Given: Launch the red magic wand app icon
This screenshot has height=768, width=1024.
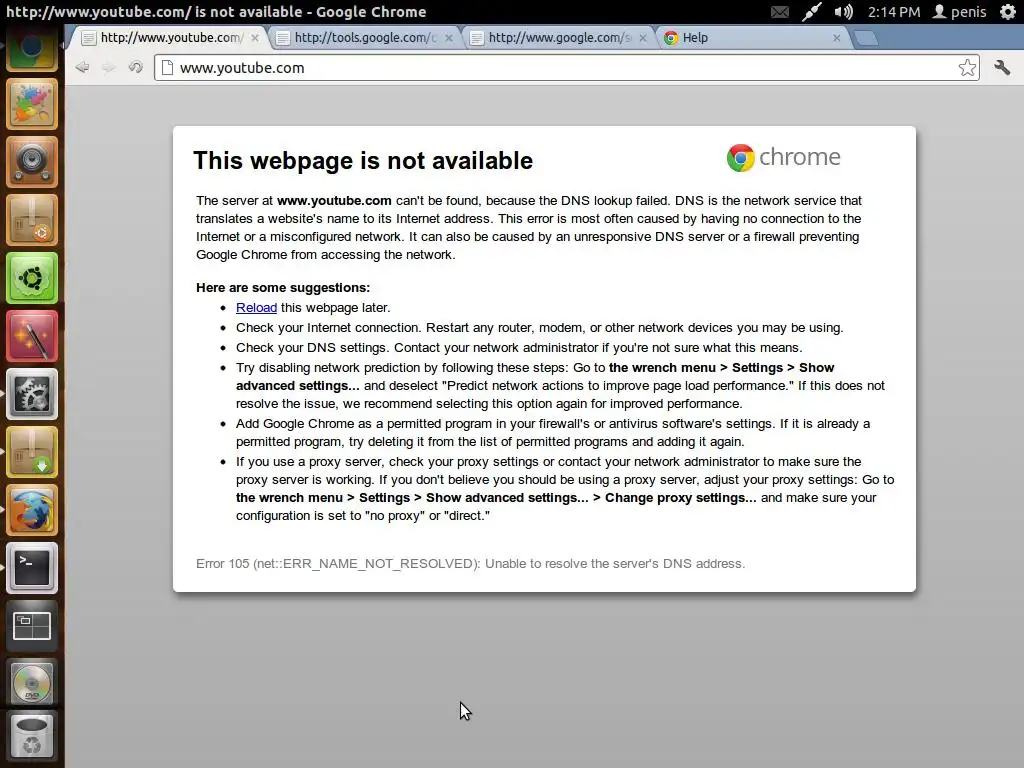Looking at the screenshot, I should 32,336.
